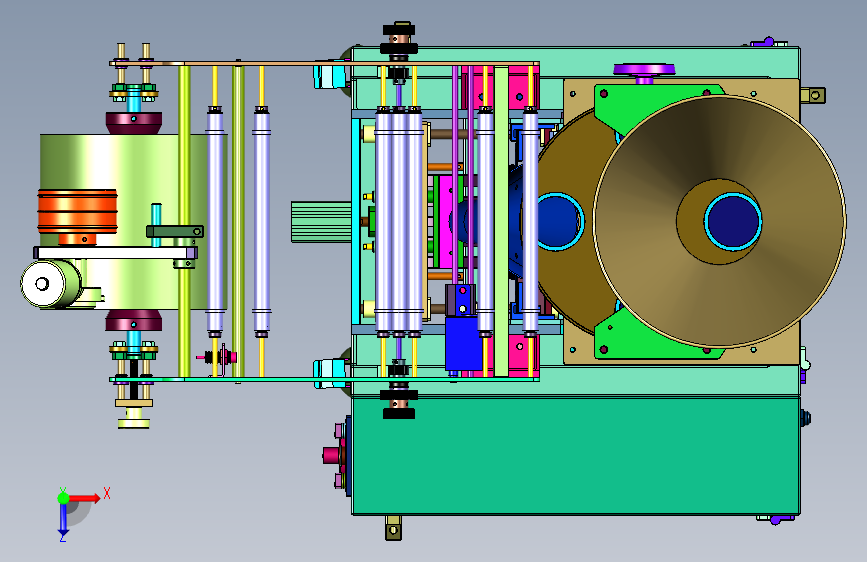Select the triple silver roller group
Viewport: 867px width, 562px height.
click(x=399, y=221)
